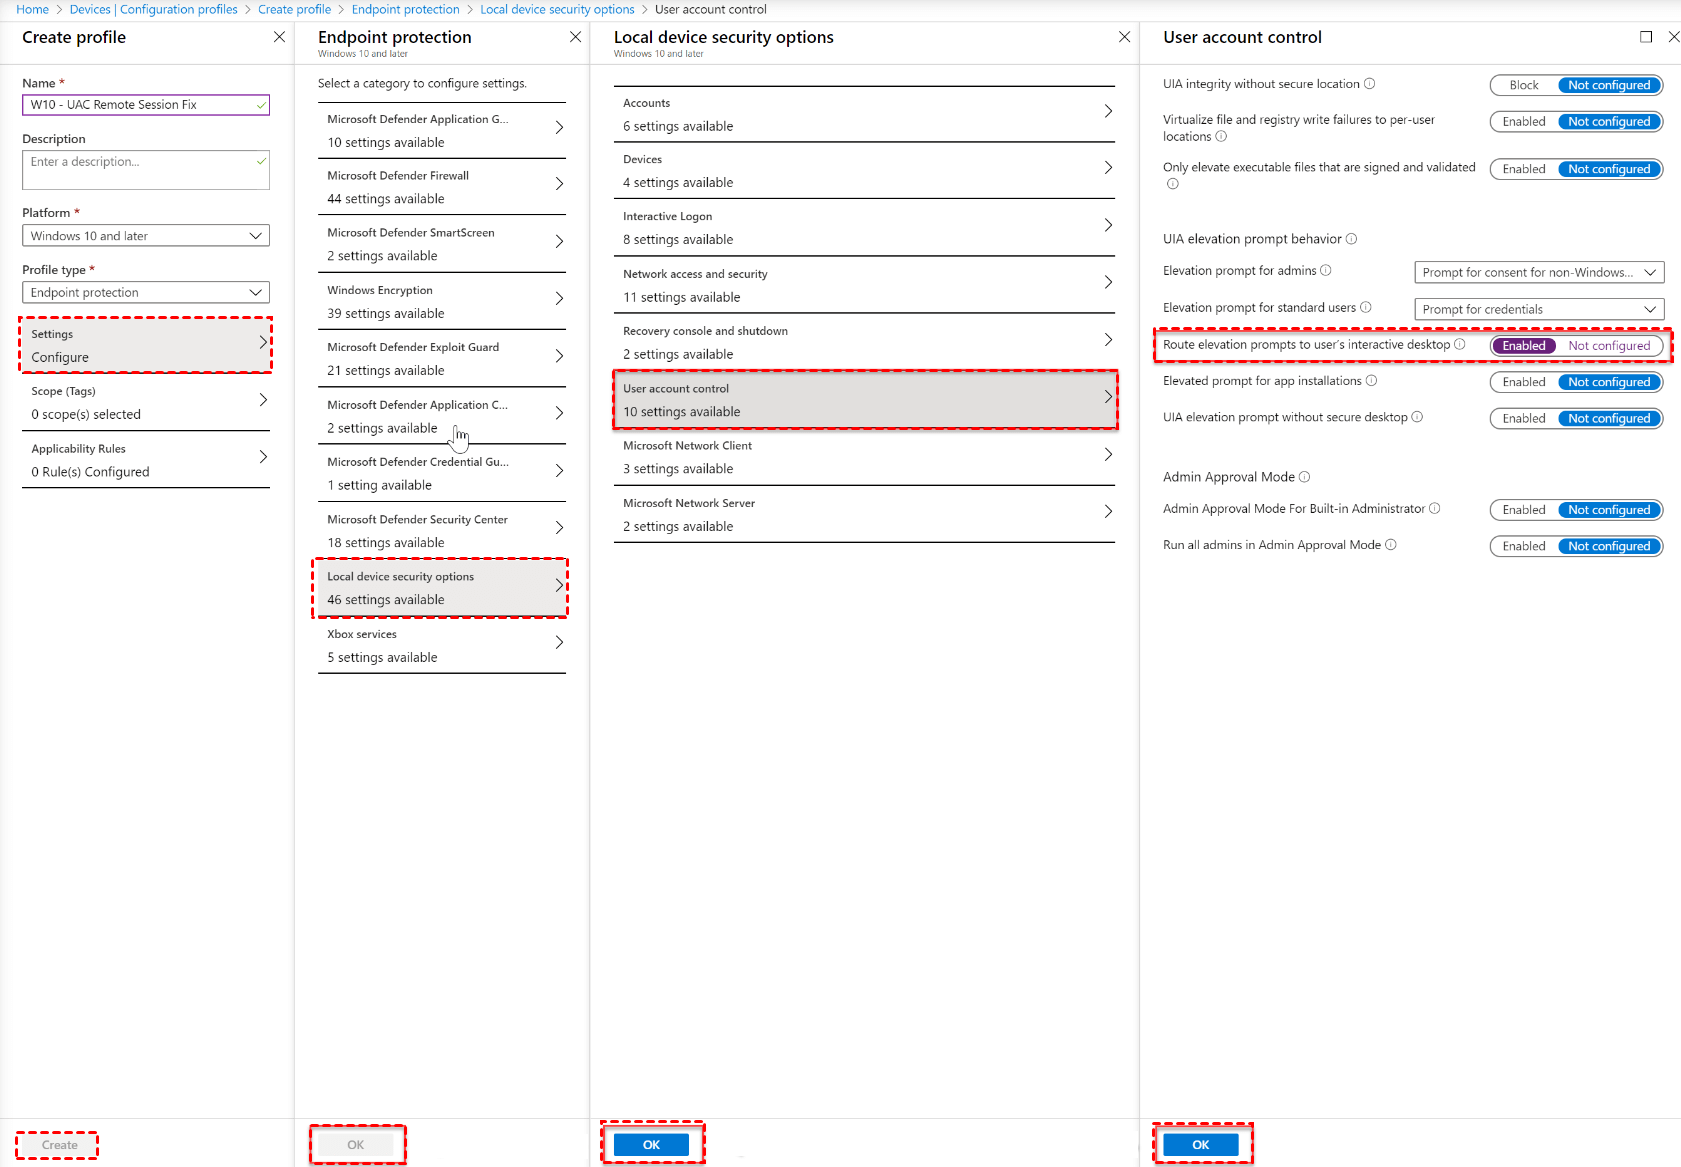Enable Admin Approval Mode For Built-in Administrator
The width and height of the screenshot is (1681, 1167).
click(1524, 510)
